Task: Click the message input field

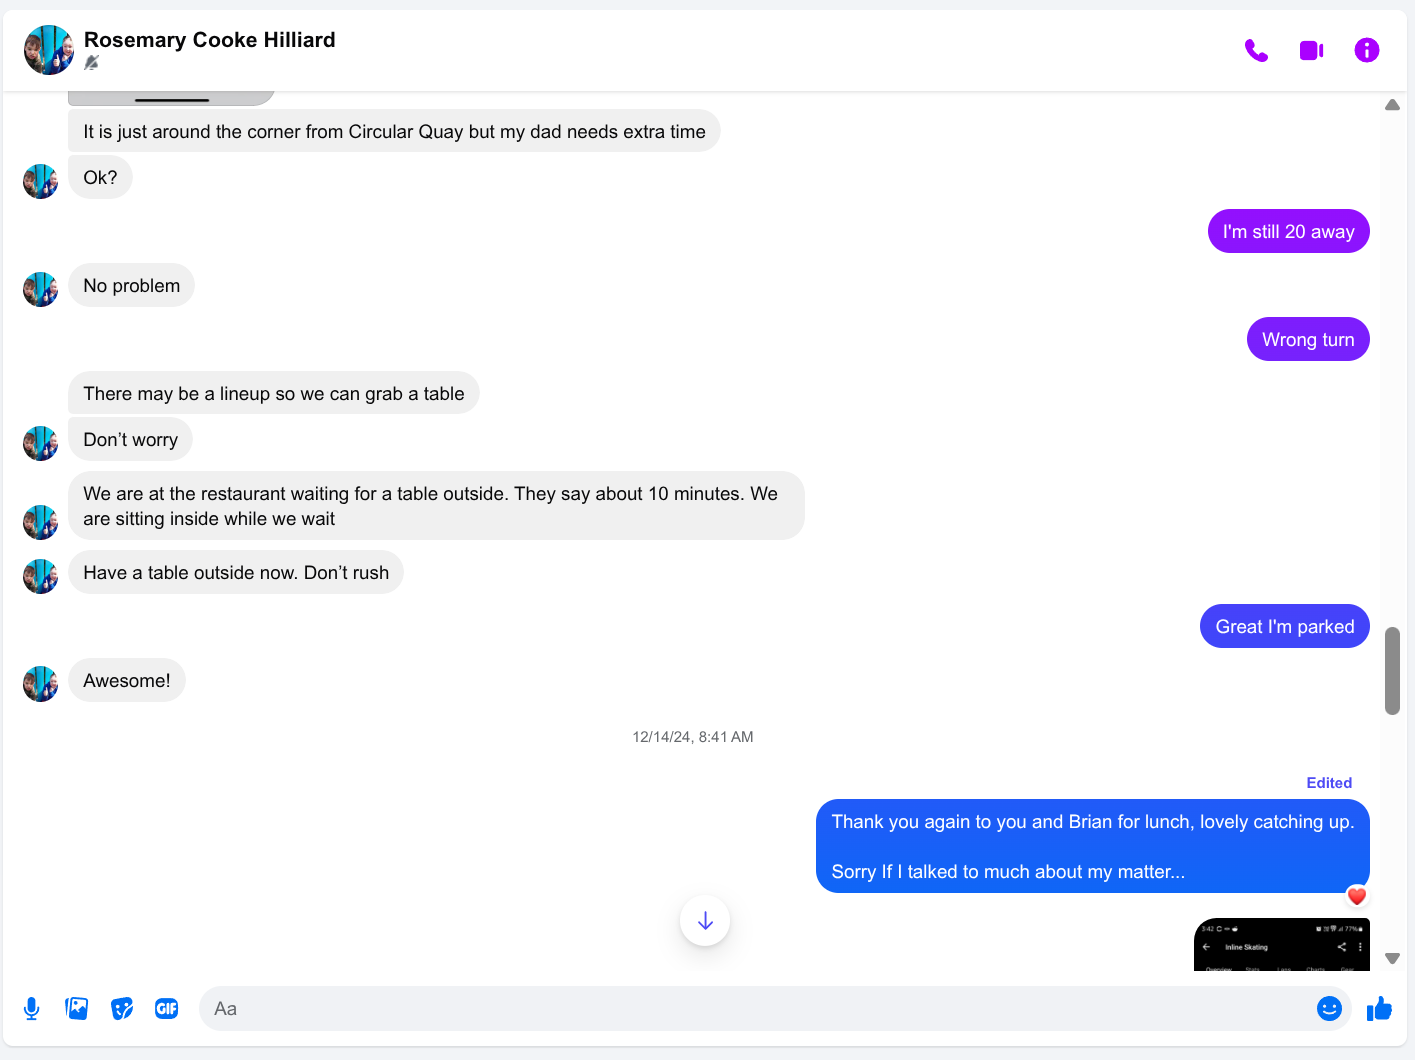Action: coord(760,1009)
